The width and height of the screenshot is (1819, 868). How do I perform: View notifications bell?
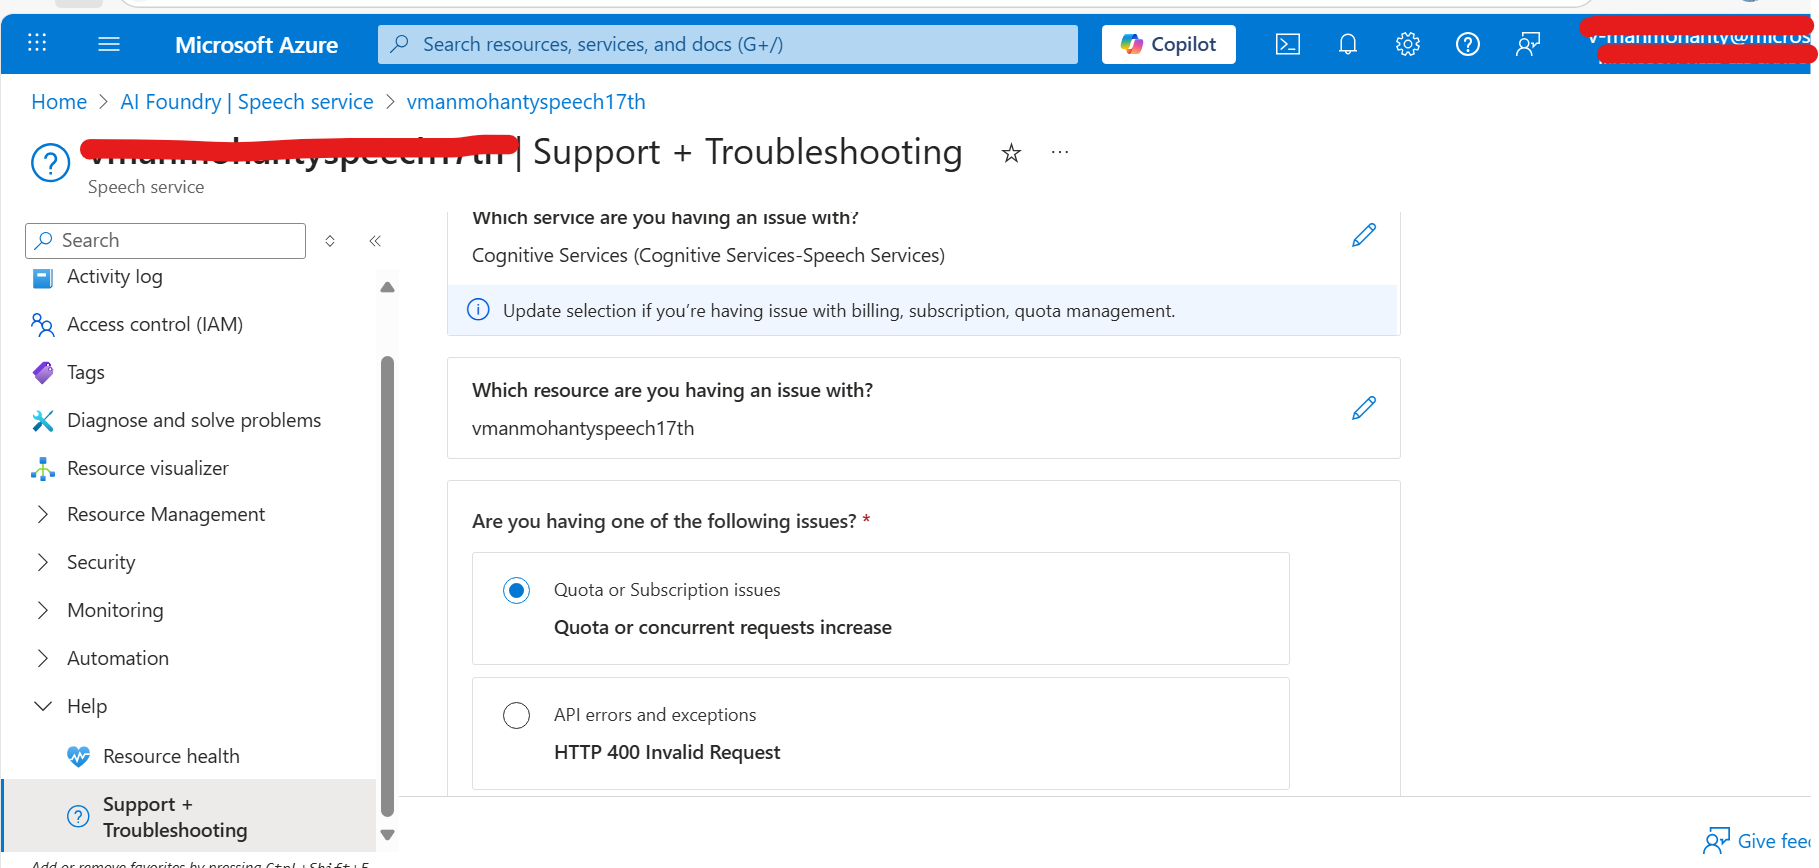point(1348,44)
